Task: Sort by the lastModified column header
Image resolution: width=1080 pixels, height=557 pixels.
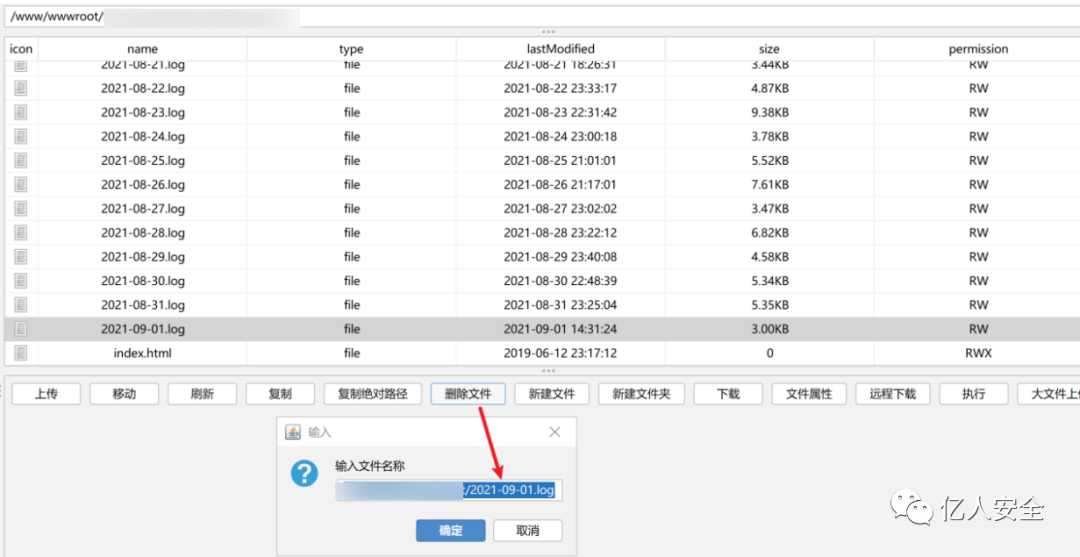Action: 560,49
